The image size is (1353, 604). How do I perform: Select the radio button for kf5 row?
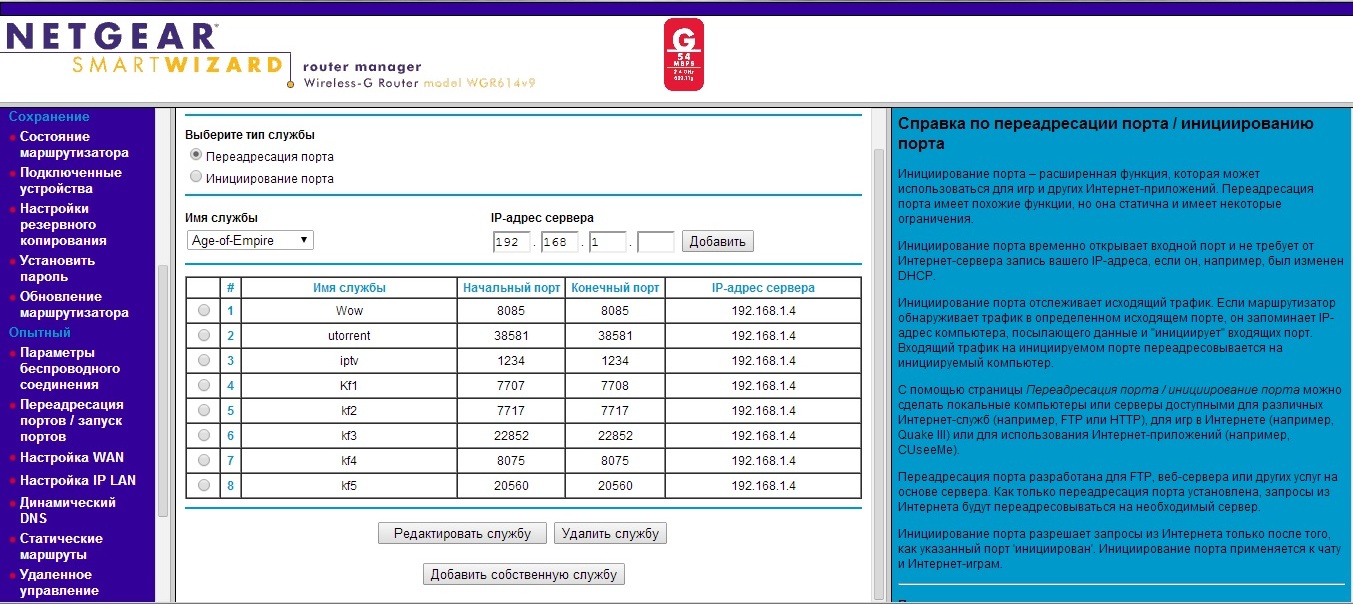point(204,485)
